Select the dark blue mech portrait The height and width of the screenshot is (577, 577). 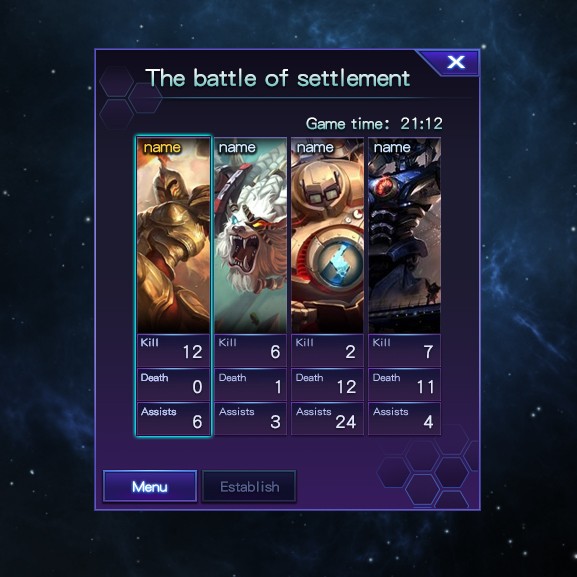coord(404,236)
